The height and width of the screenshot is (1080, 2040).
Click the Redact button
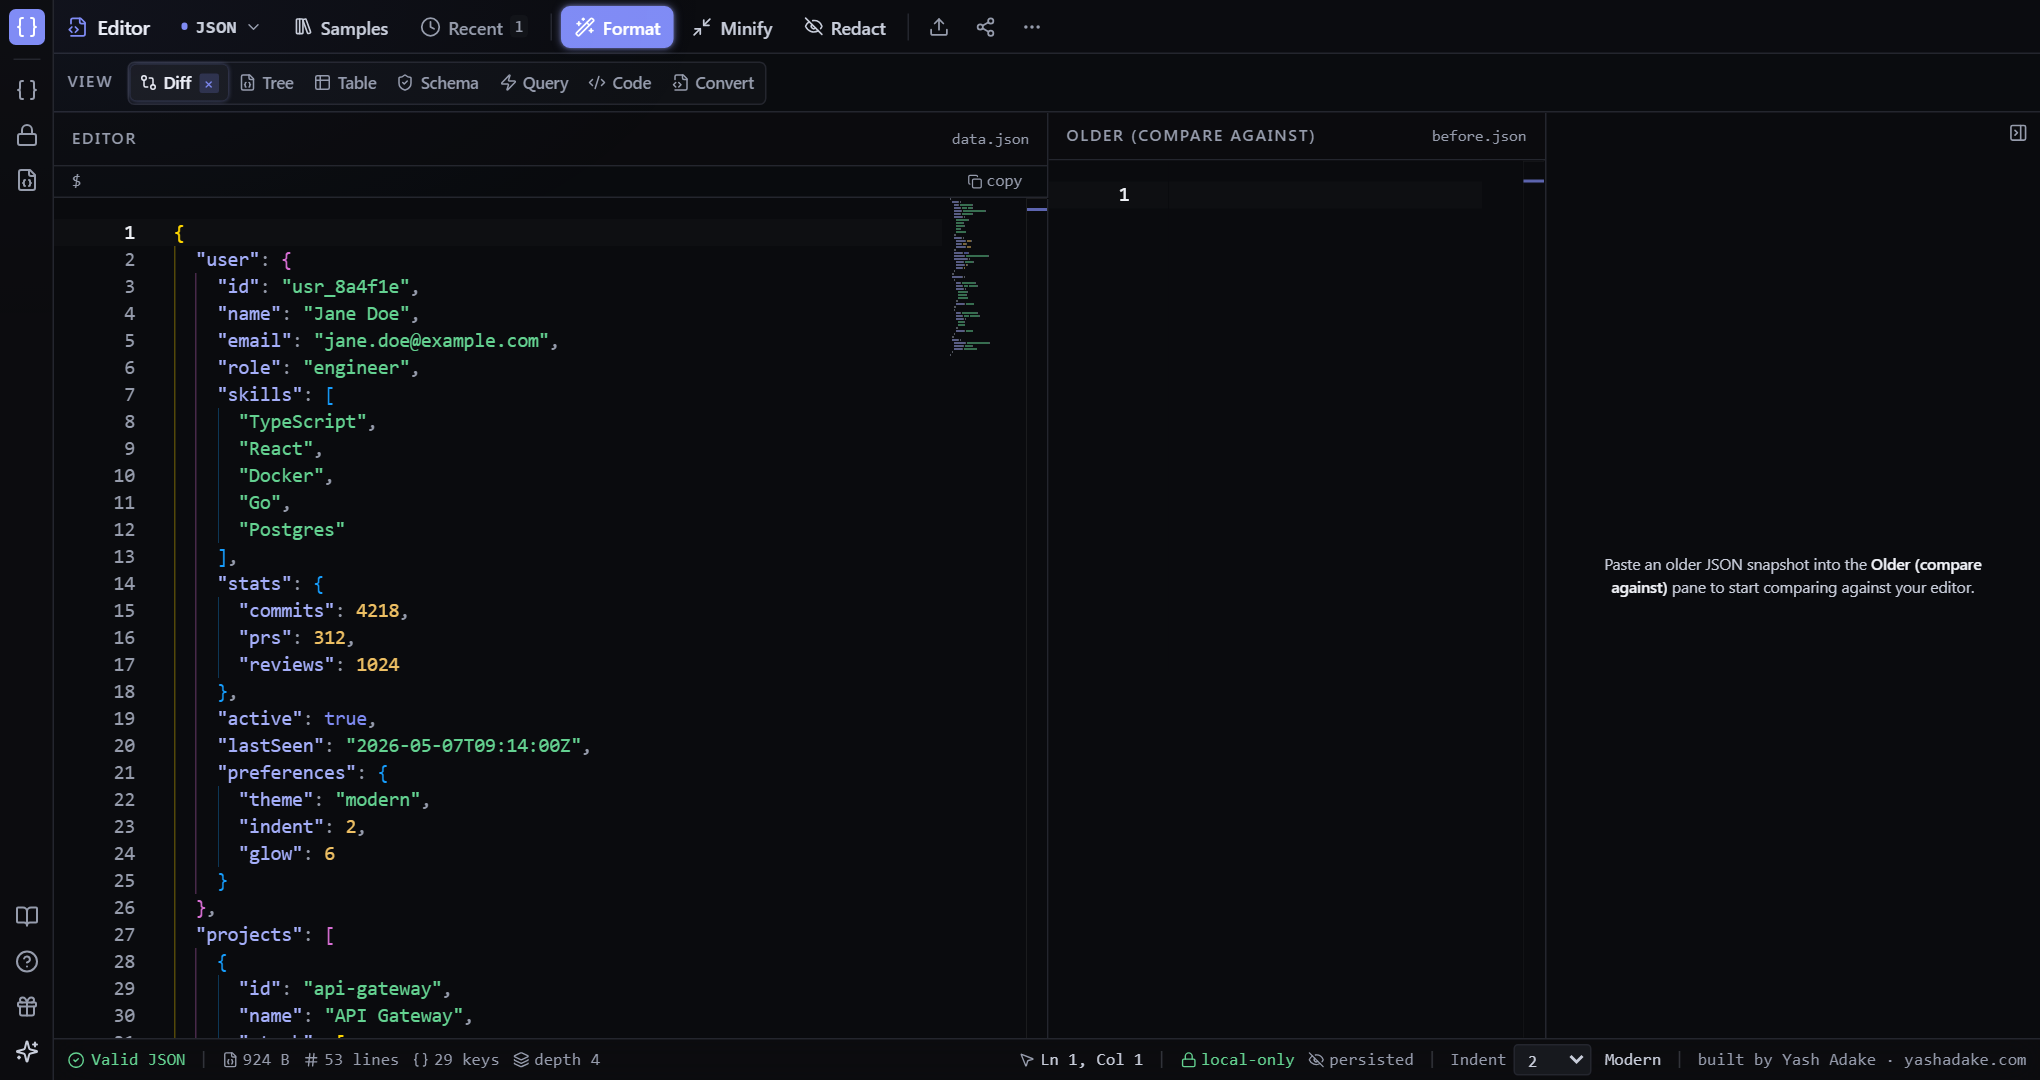(845, 28)
